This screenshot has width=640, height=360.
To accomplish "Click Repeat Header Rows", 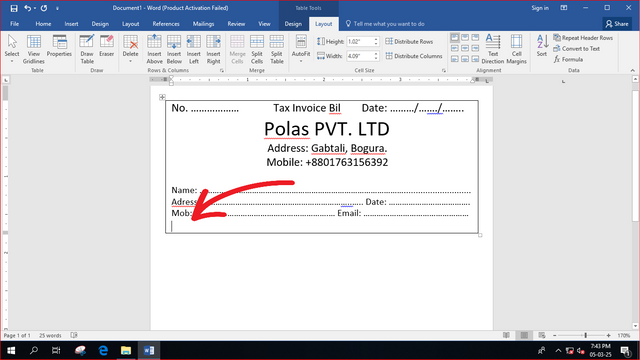I will [583, 38].
